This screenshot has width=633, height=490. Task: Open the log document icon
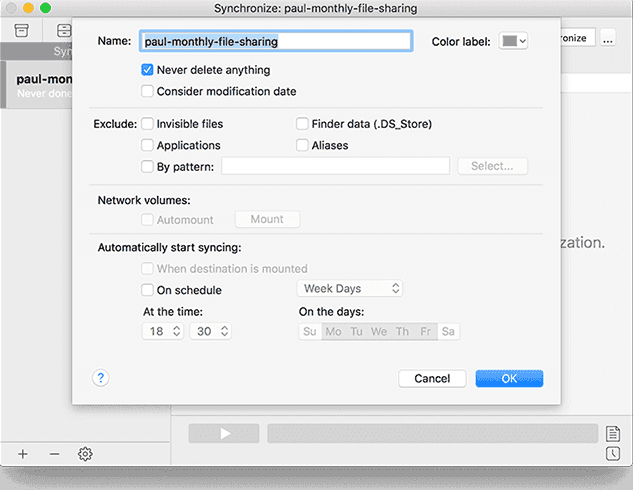[x=612, y=433]
